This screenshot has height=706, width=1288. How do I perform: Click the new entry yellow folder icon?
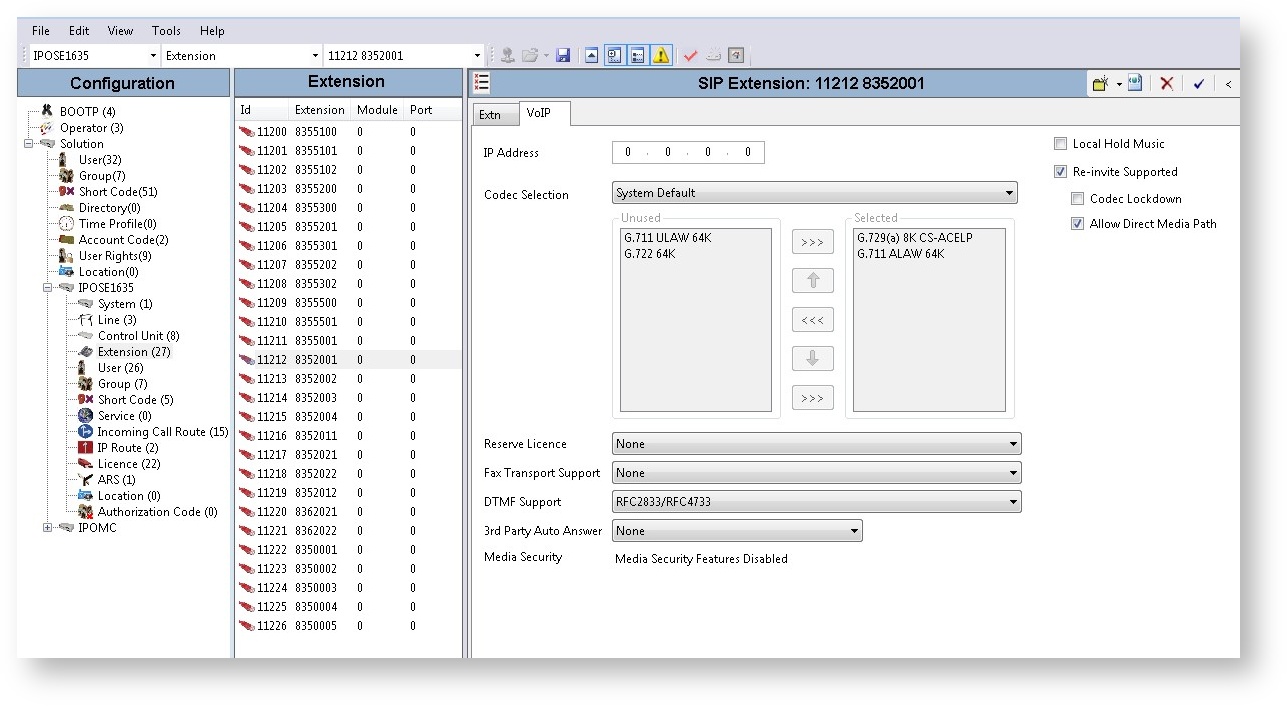(1101, 84)
